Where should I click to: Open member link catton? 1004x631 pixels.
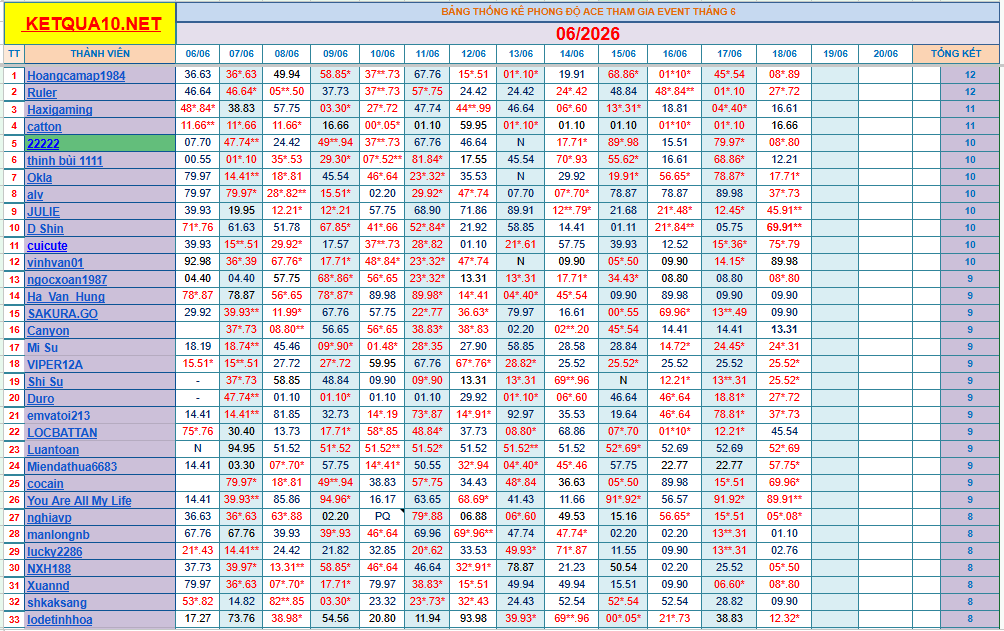44,127
